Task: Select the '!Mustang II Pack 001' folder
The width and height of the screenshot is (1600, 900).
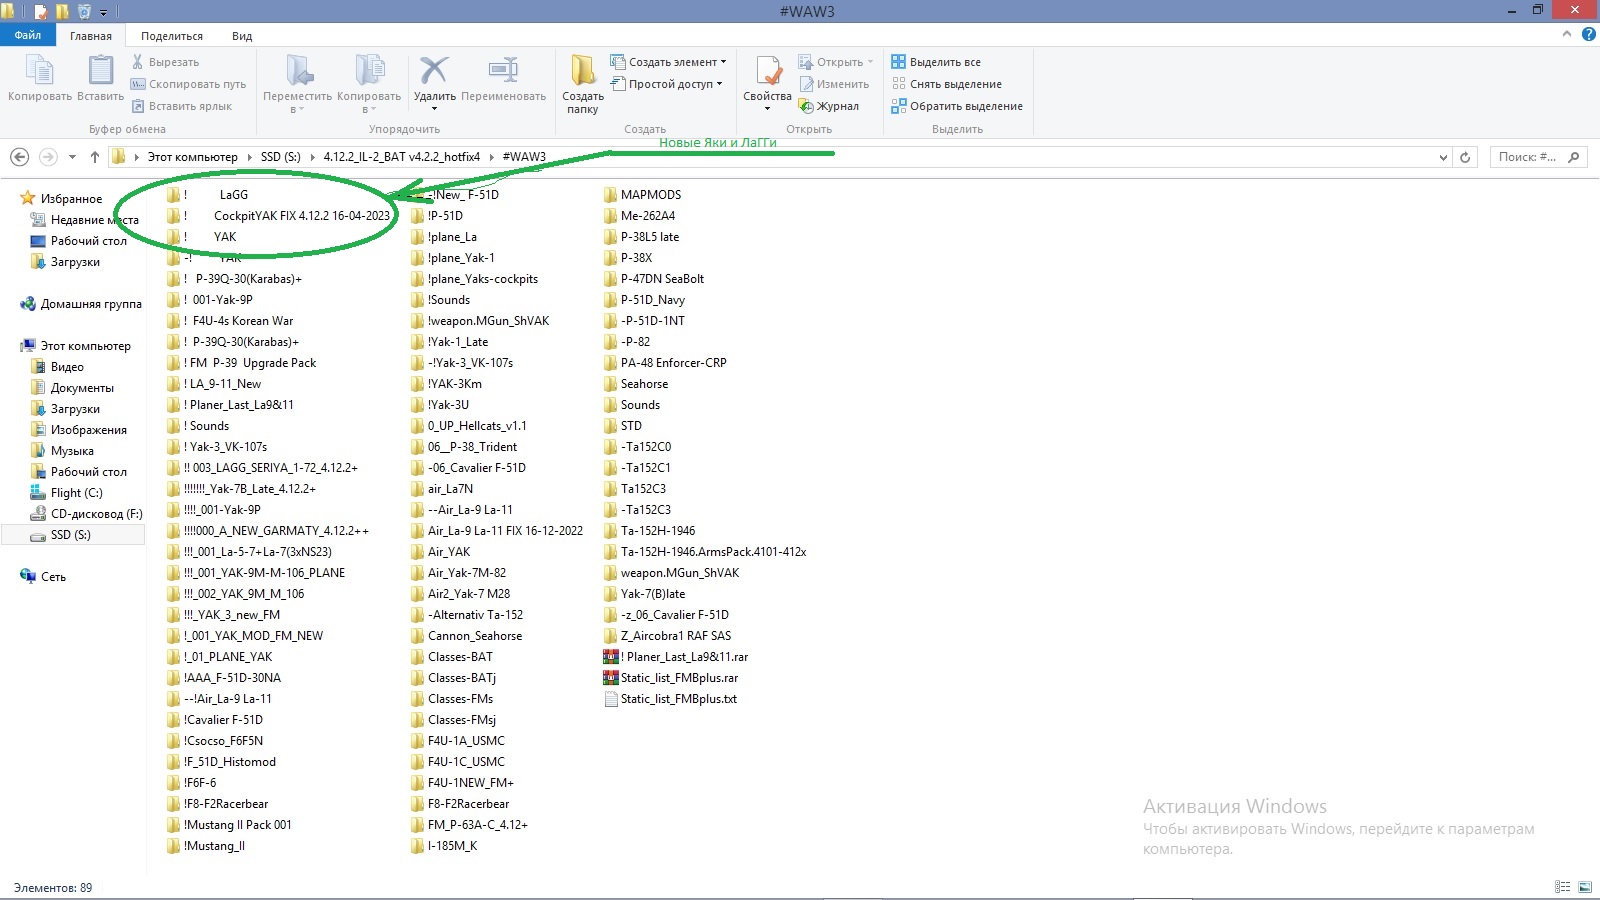Action: click(230, 825)
